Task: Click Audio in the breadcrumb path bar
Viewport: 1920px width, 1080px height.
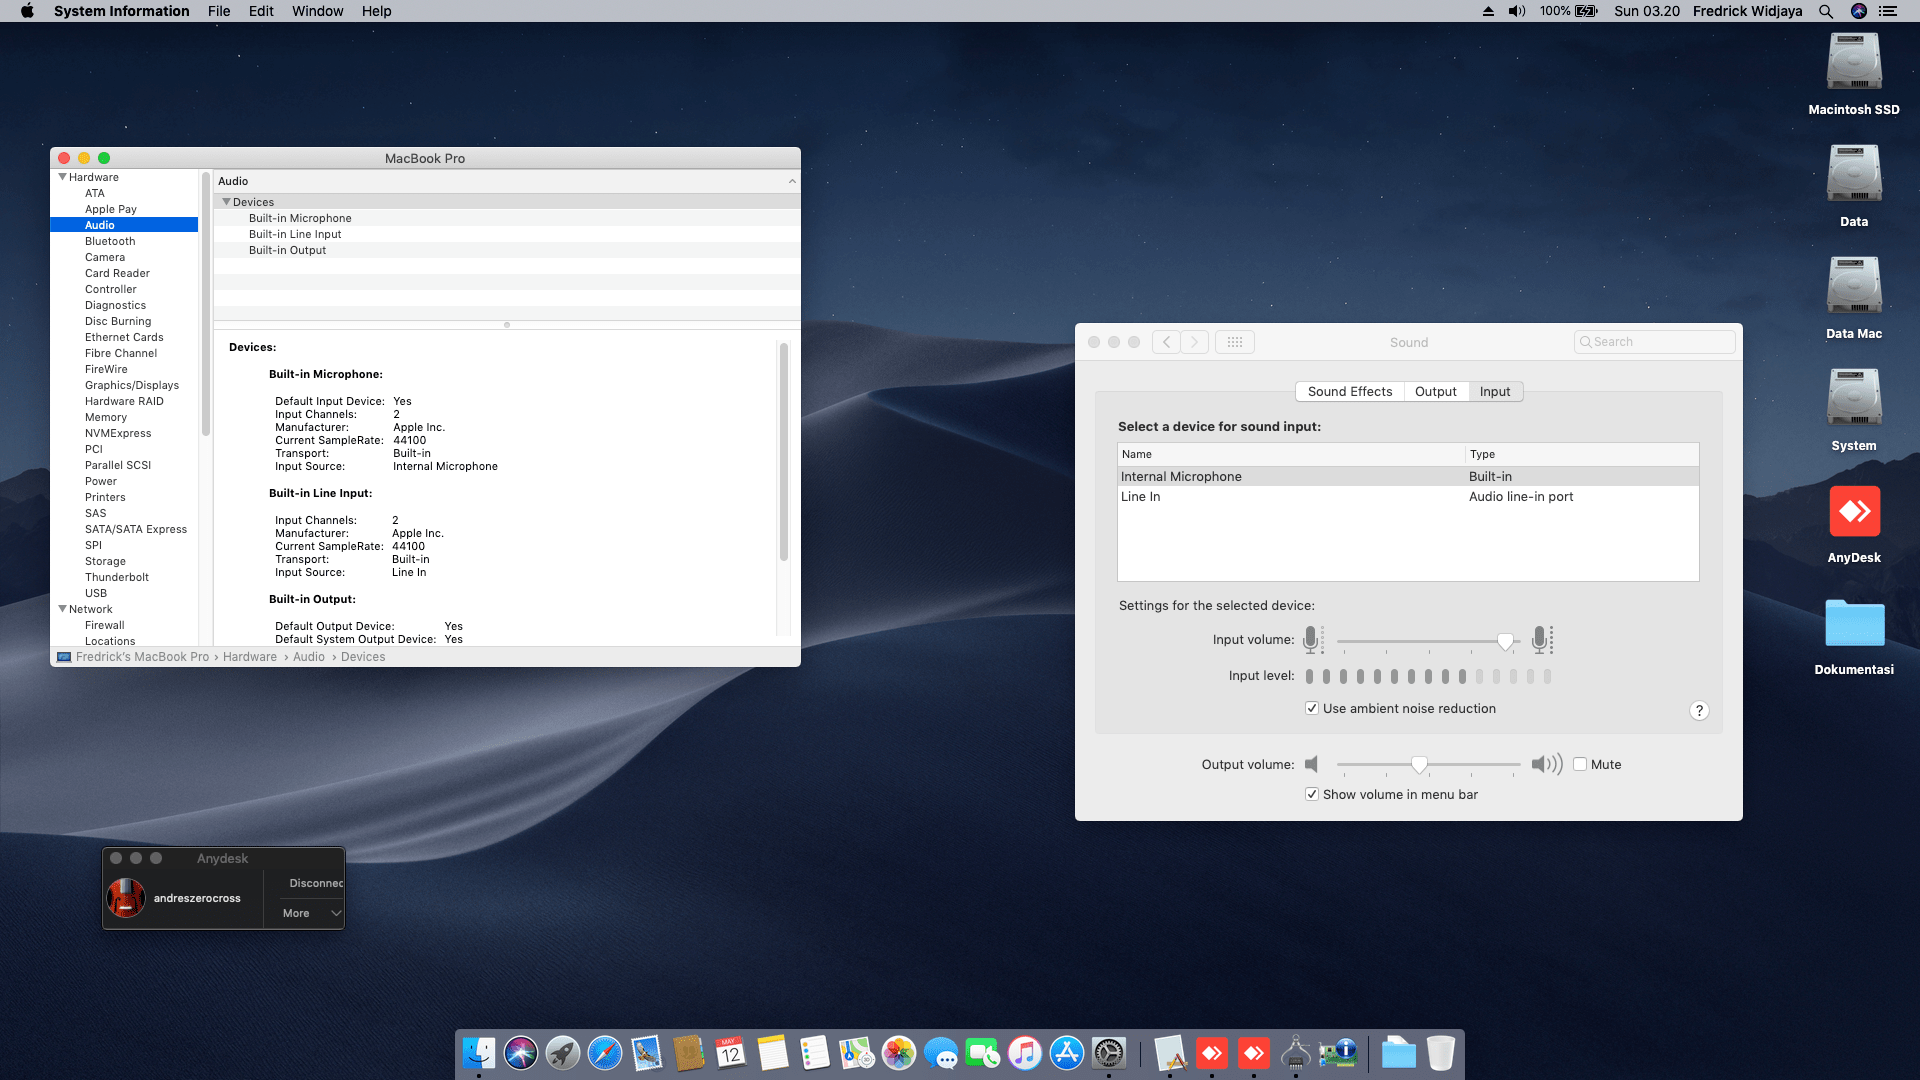Action: [x=308, y=657]
